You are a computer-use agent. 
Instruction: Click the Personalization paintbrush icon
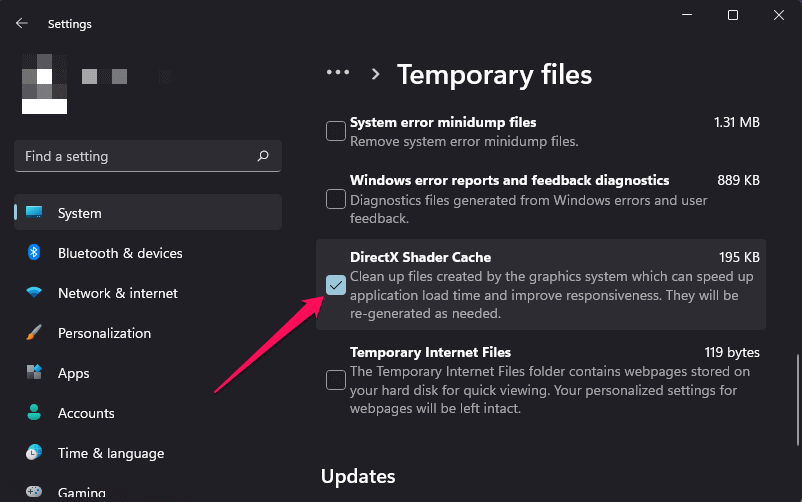(35, 333)
